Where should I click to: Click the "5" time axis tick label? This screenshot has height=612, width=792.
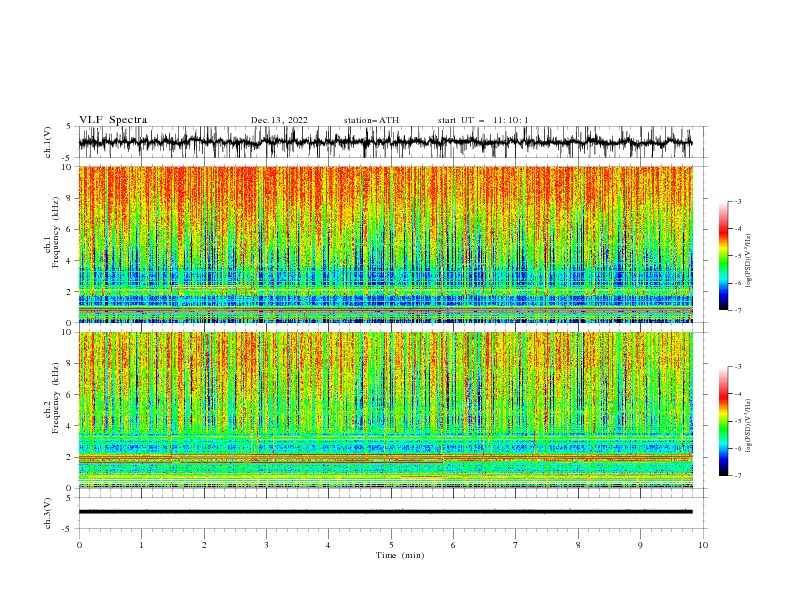[x=391, y=545]
